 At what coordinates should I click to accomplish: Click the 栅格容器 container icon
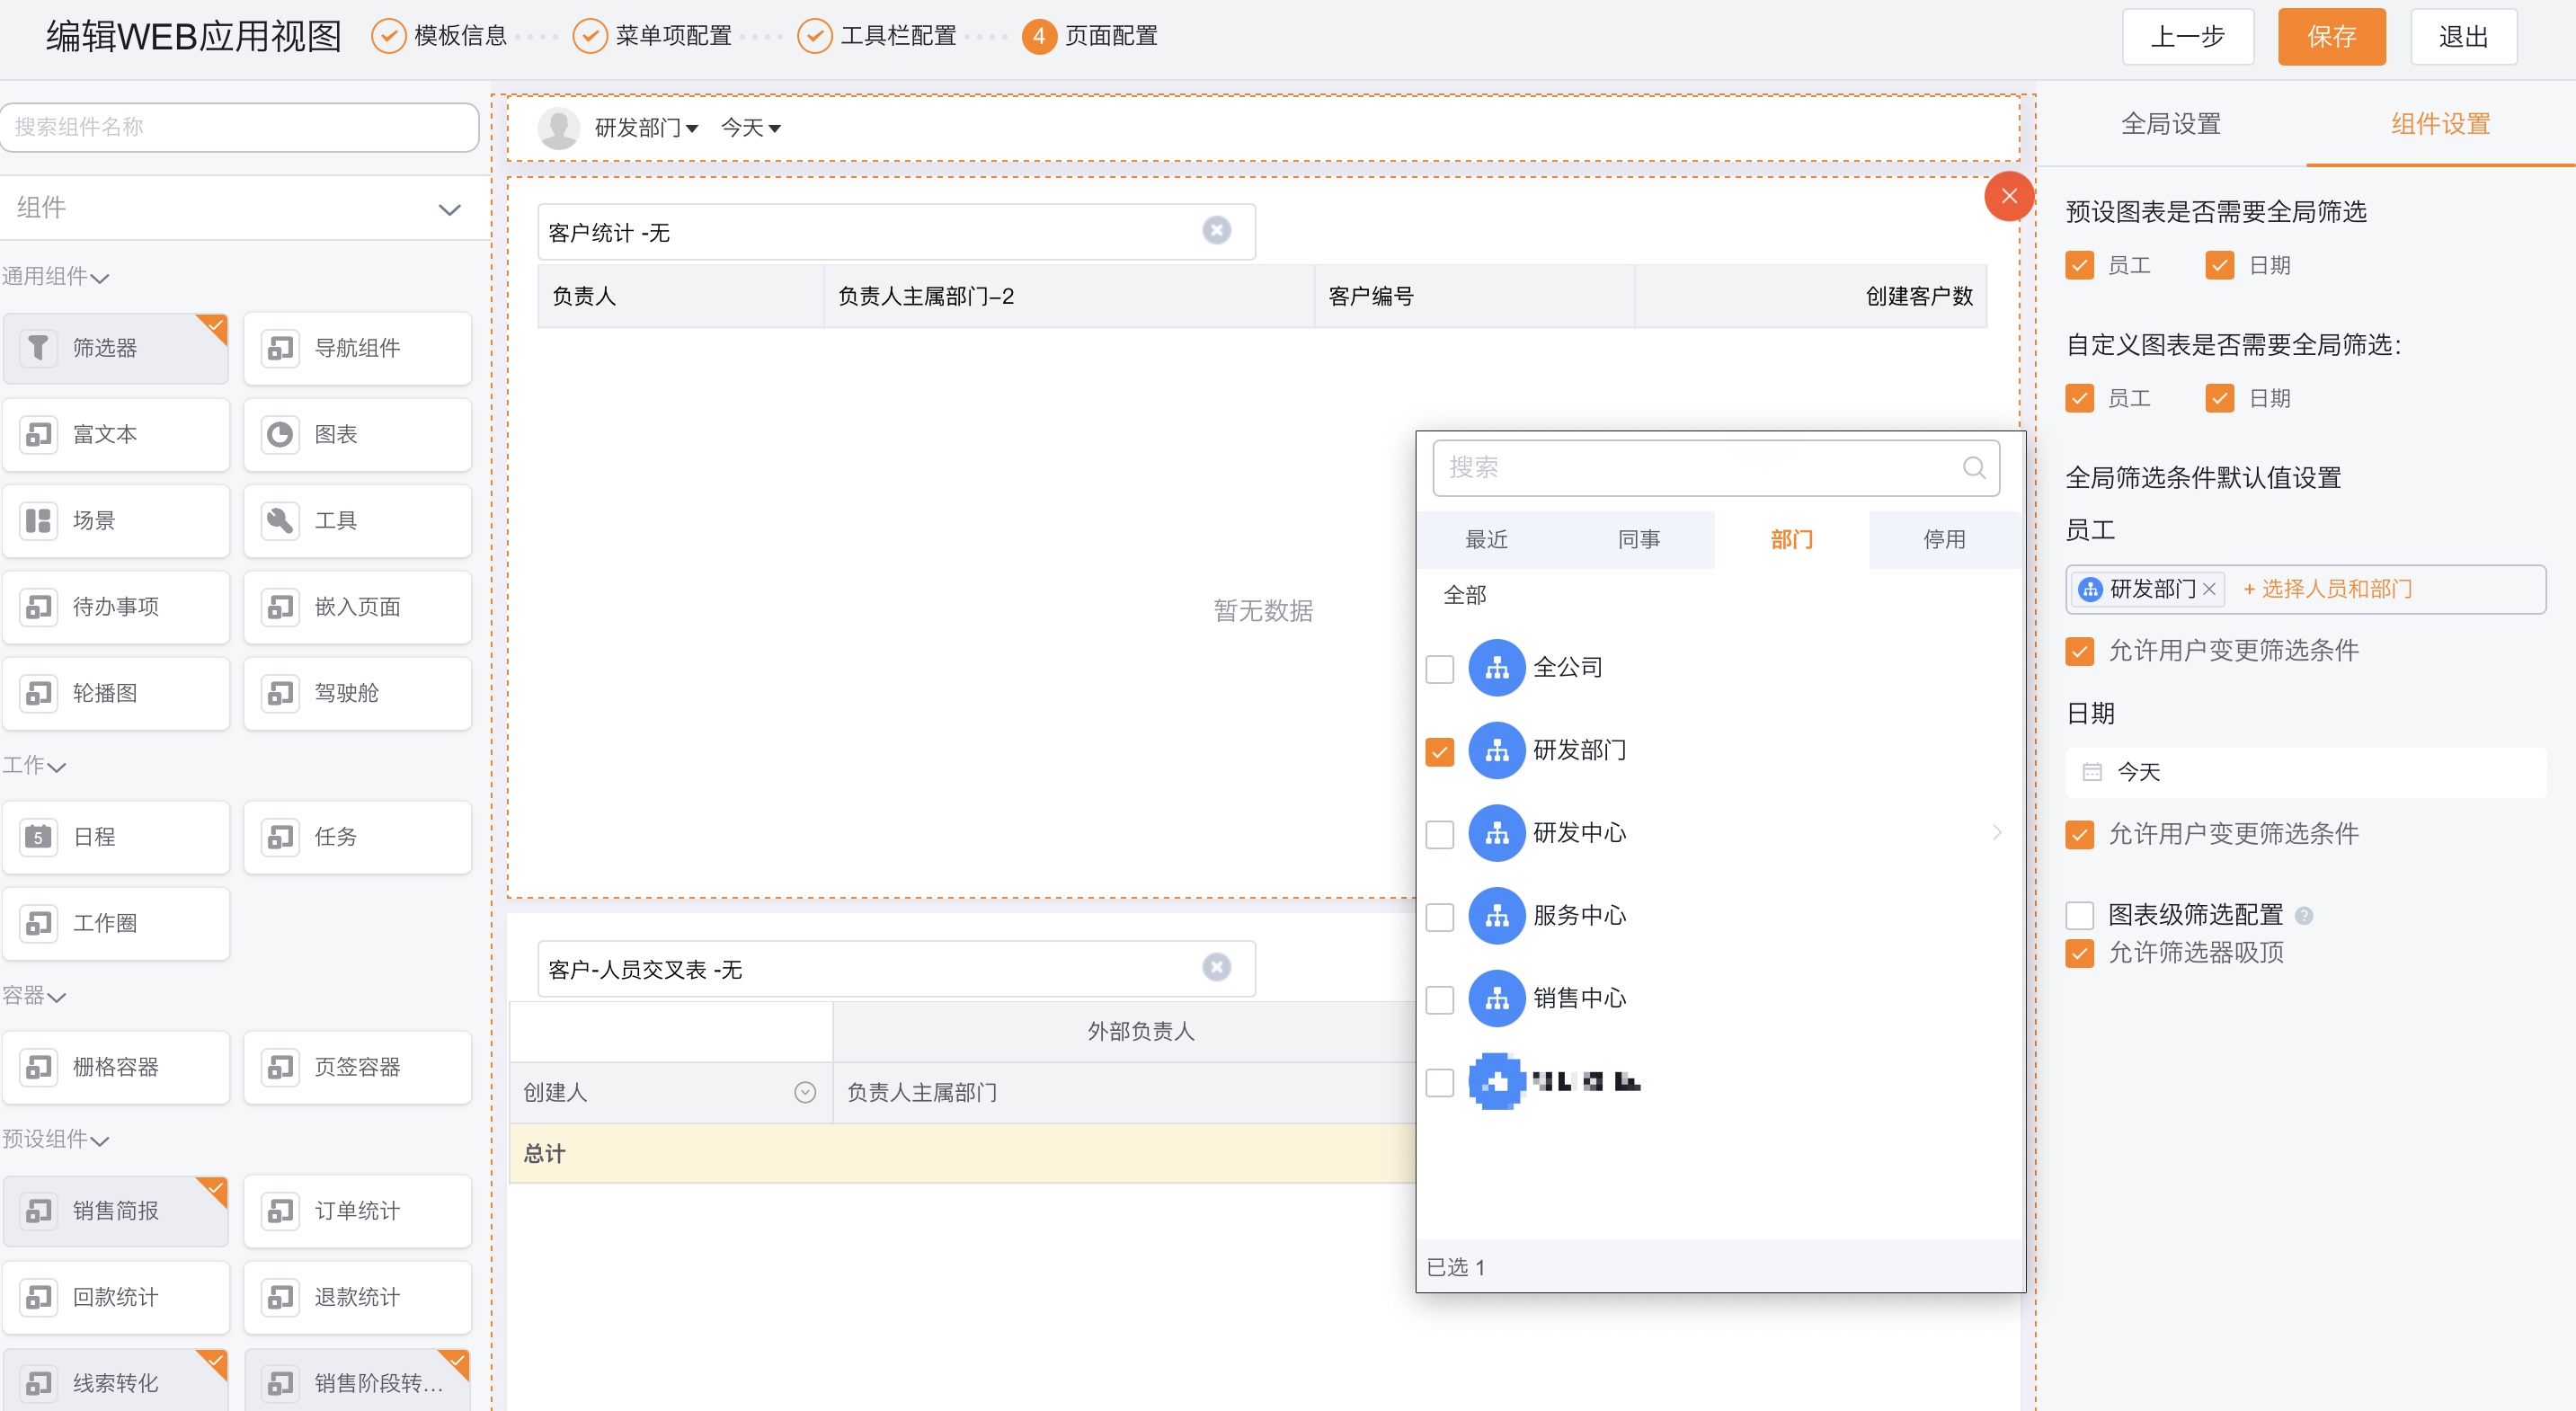115,1067
